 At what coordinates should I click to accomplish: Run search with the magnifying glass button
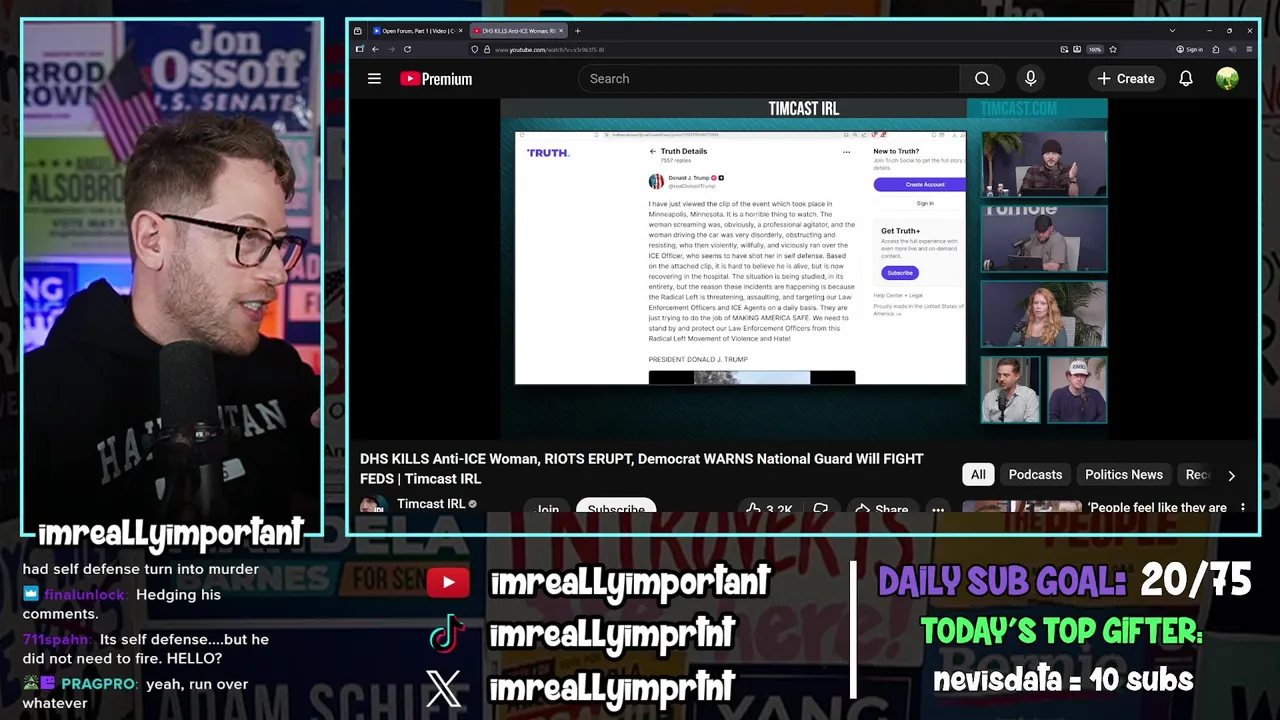982,79
